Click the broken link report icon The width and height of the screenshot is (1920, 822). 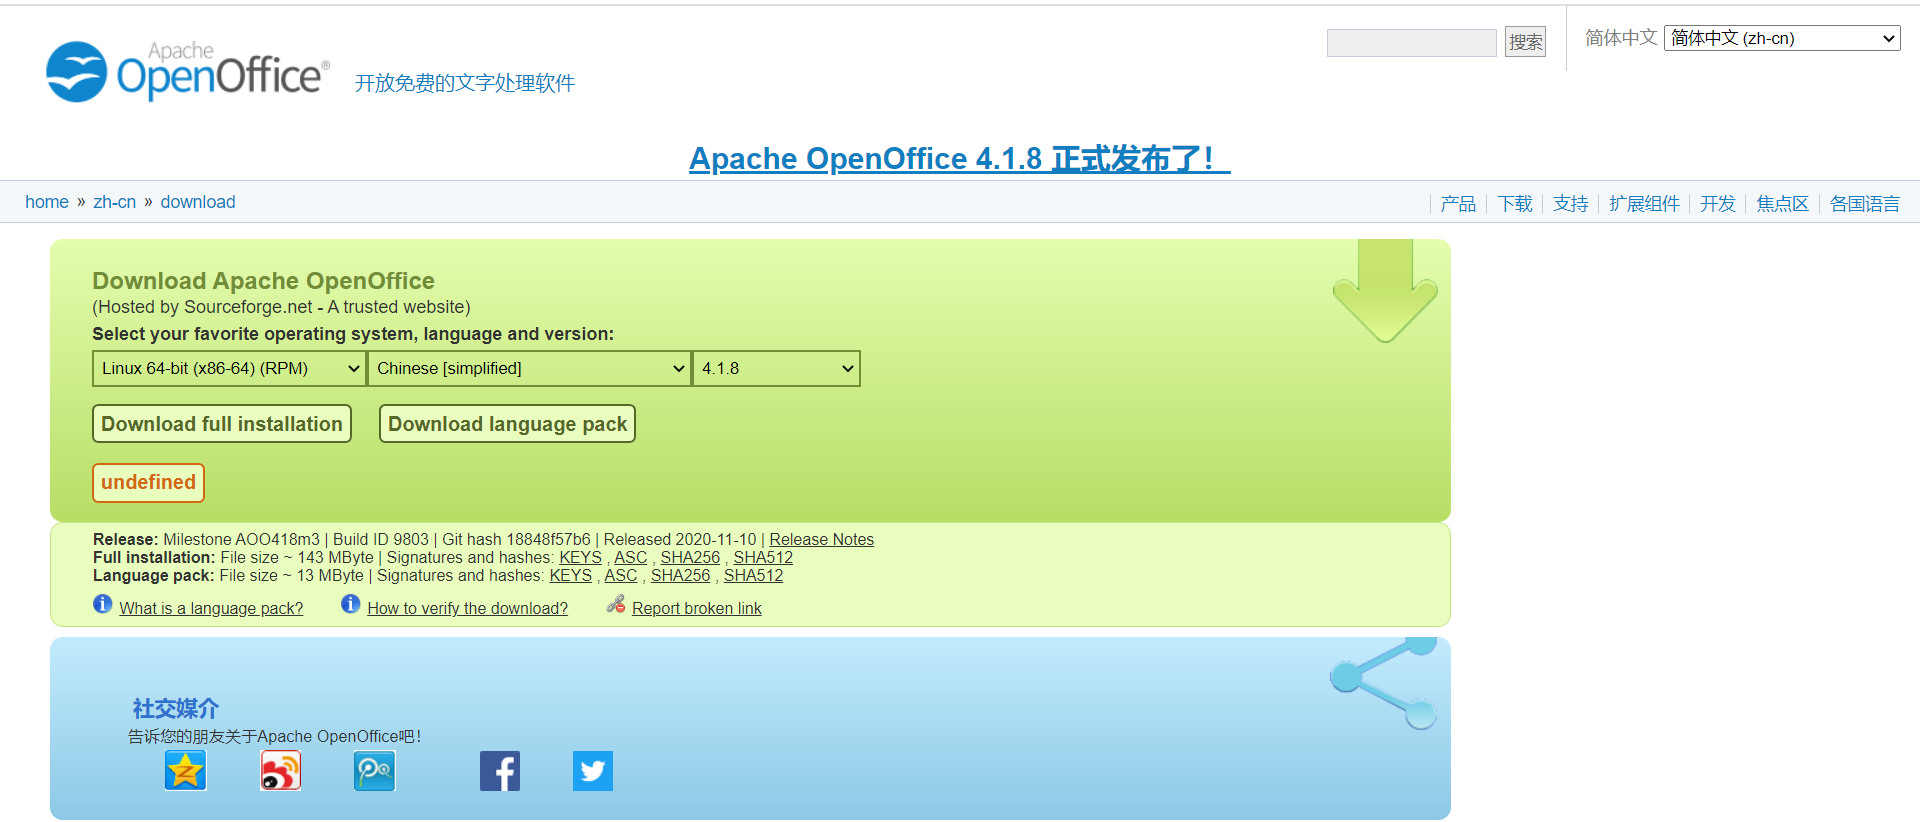[616, 604]
